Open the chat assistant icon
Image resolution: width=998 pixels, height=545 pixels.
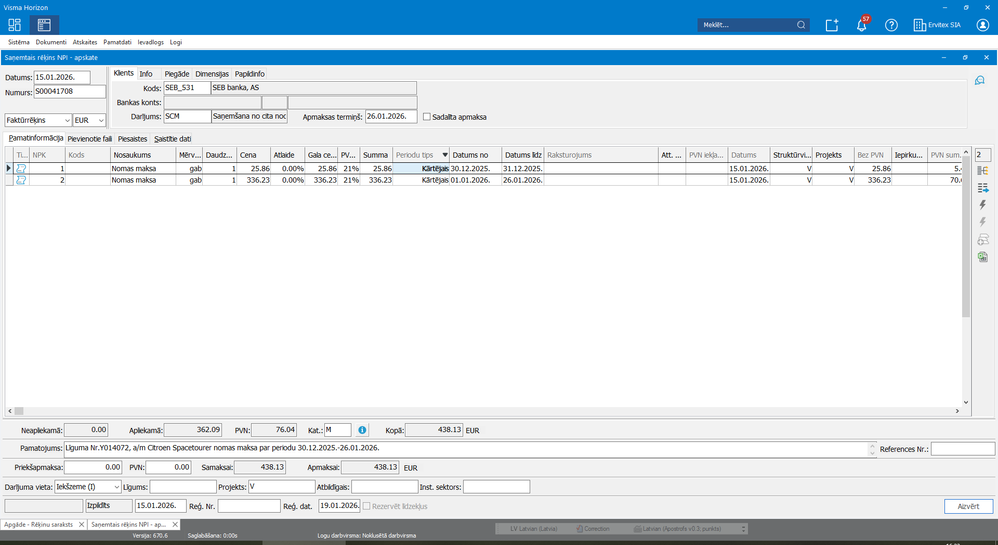click(980, 80)
